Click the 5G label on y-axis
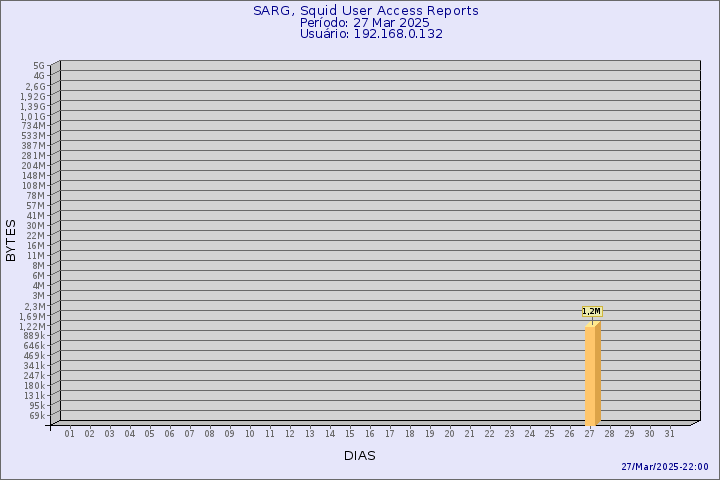This screenshot has width=720, height=480. click(x=39, y=66)
